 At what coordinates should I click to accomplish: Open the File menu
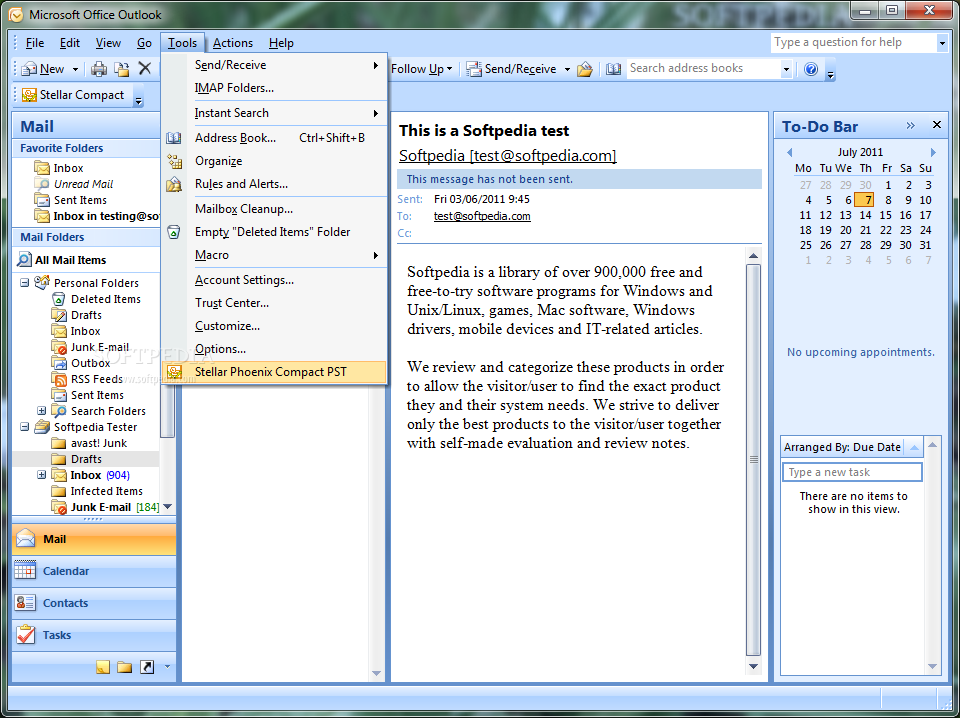pos(34,43)
